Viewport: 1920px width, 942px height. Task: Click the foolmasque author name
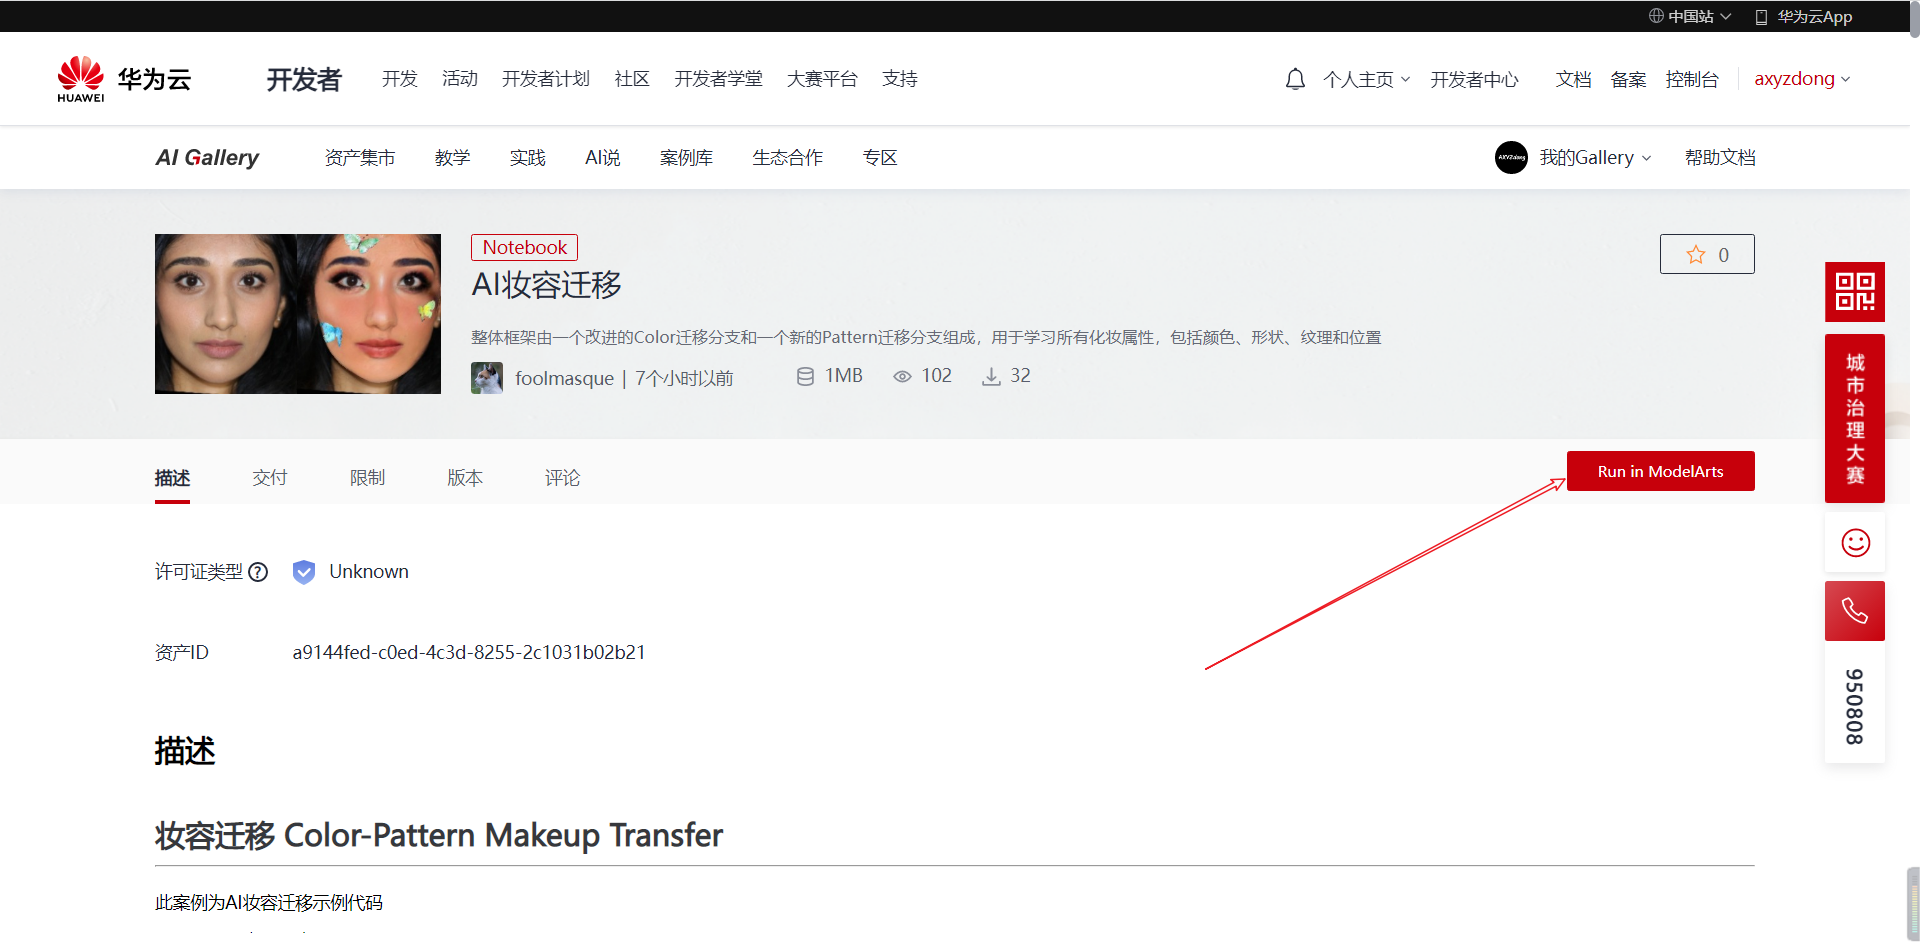pyautogui.click(x=564, y=378)
